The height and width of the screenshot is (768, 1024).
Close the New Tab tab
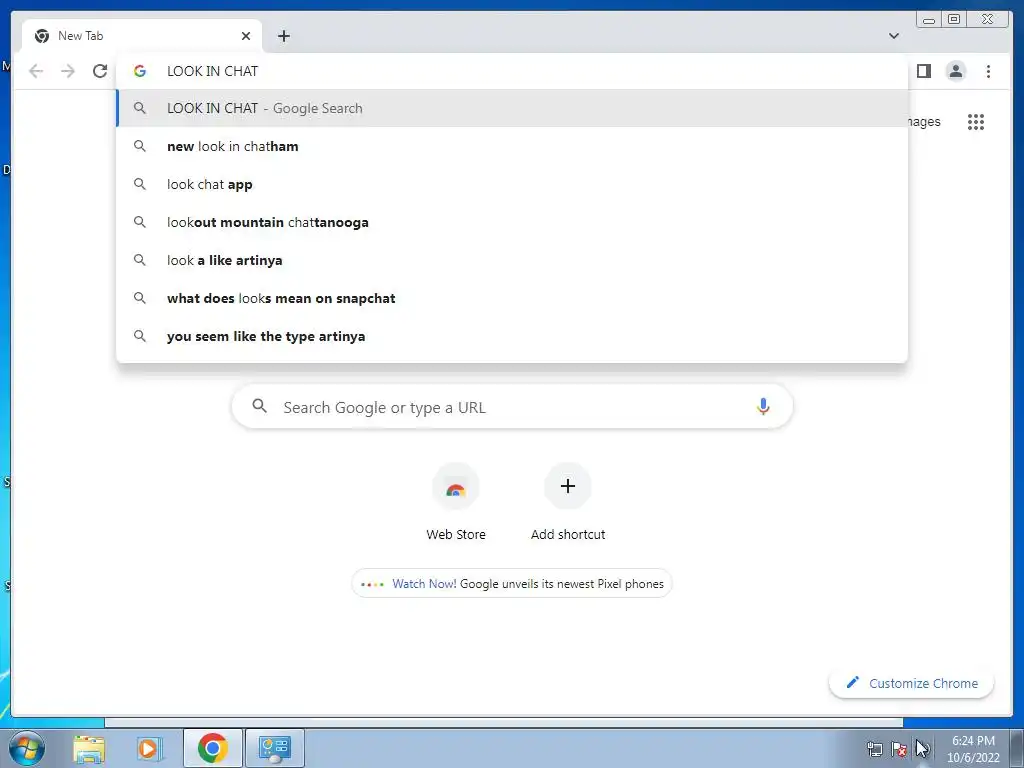point(246,36)
